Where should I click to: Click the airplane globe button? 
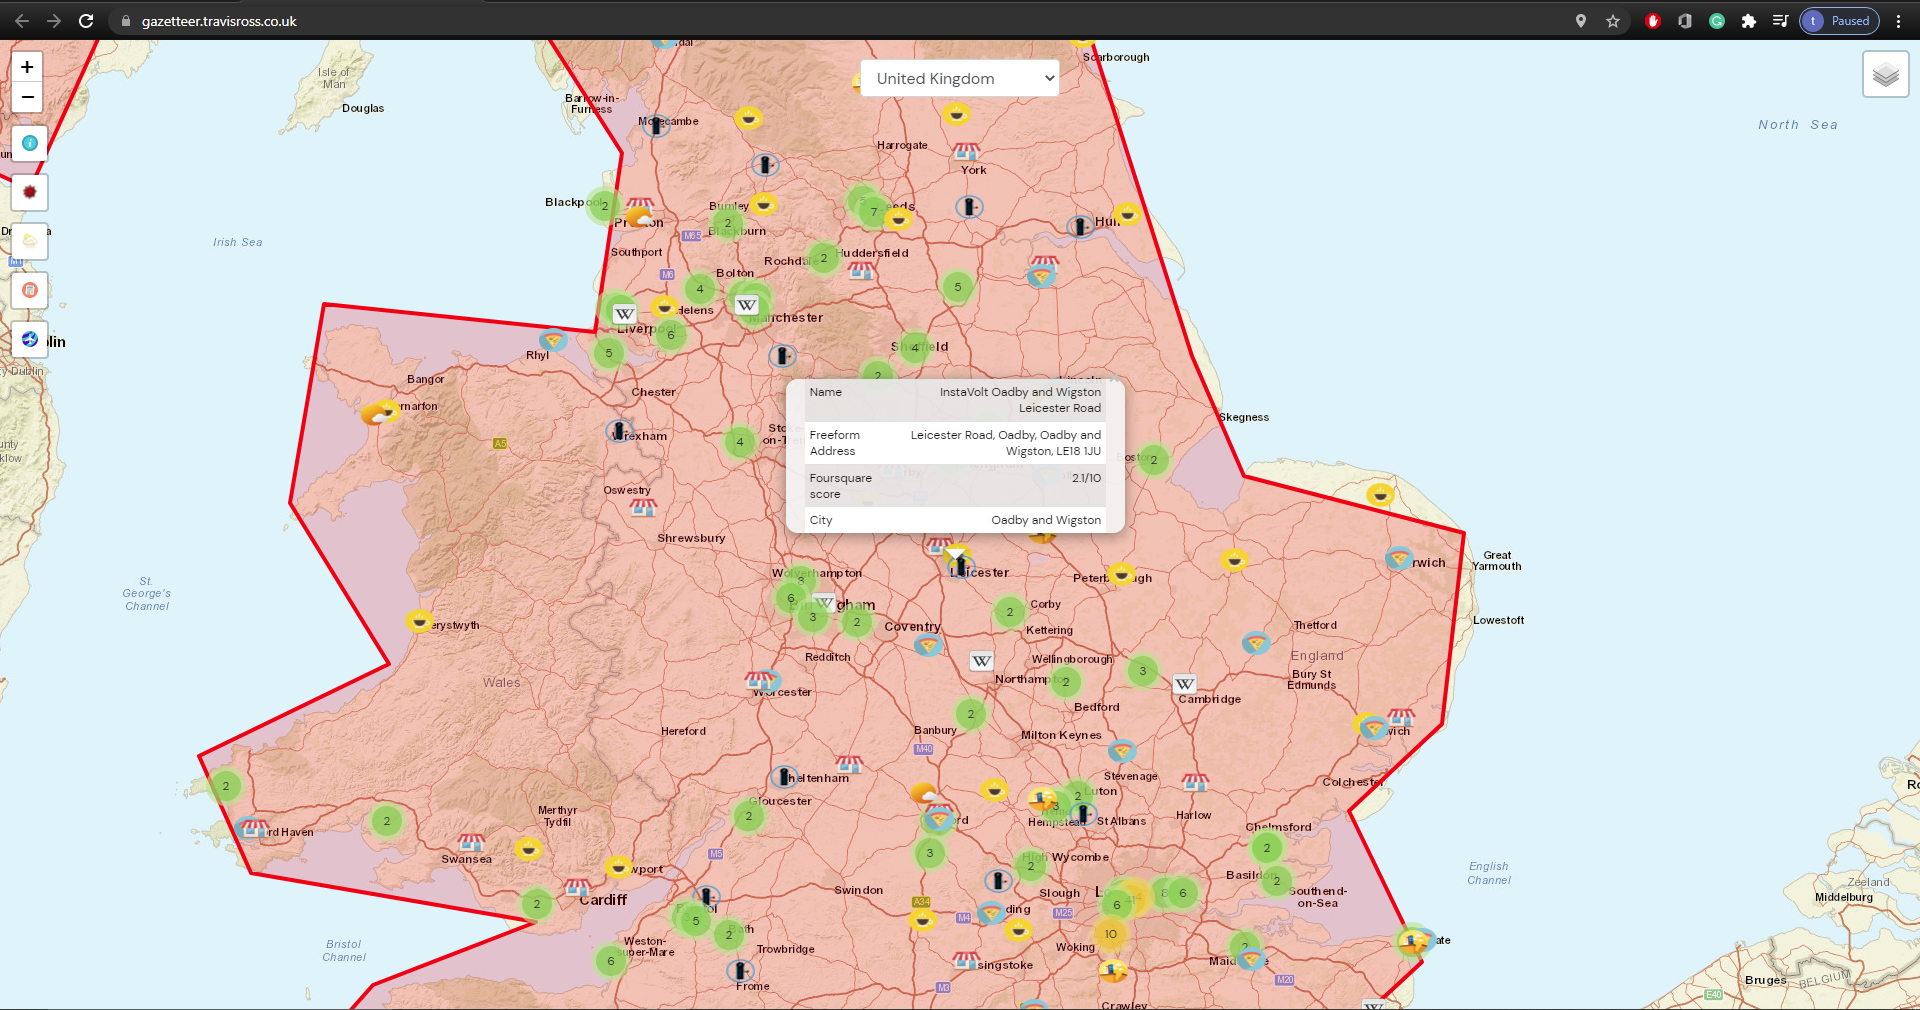click(x=30, y=339)
